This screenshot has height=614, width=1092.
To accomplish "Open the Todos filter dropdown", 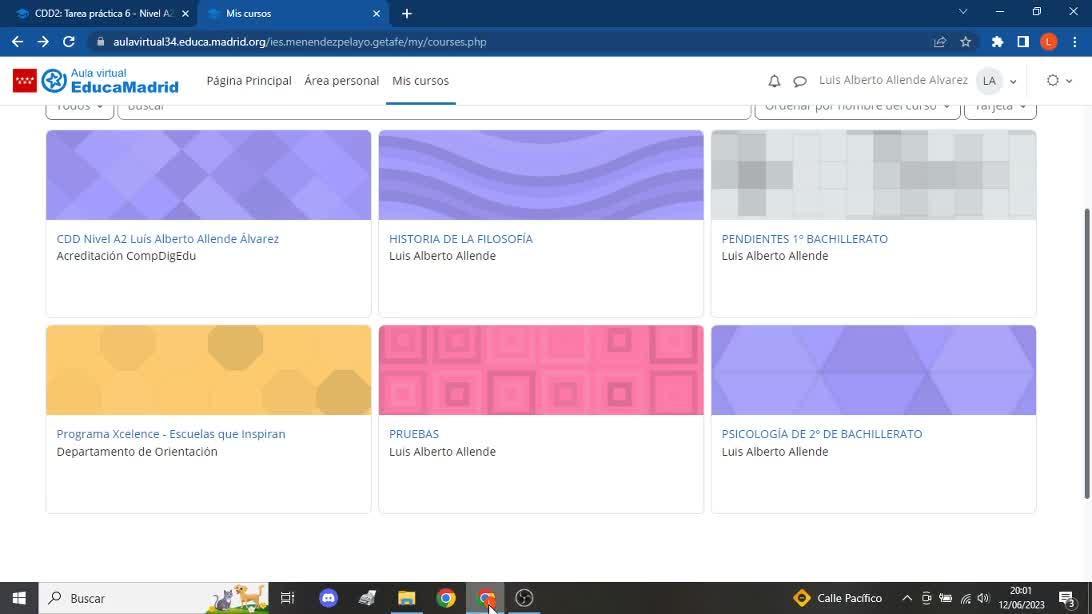I will 79,108.
